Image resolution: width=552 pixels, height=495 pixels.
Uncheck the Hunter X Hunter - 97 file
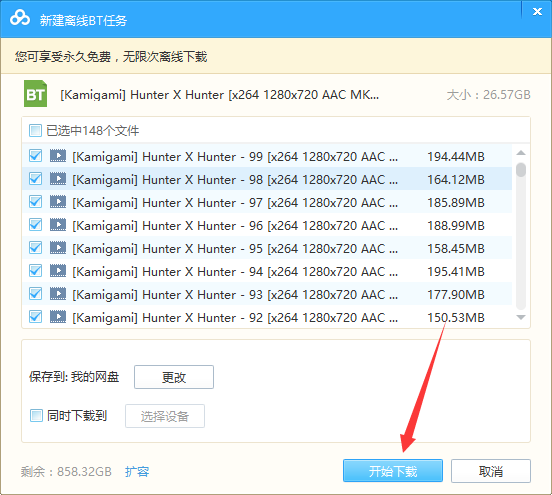point(35,202)
